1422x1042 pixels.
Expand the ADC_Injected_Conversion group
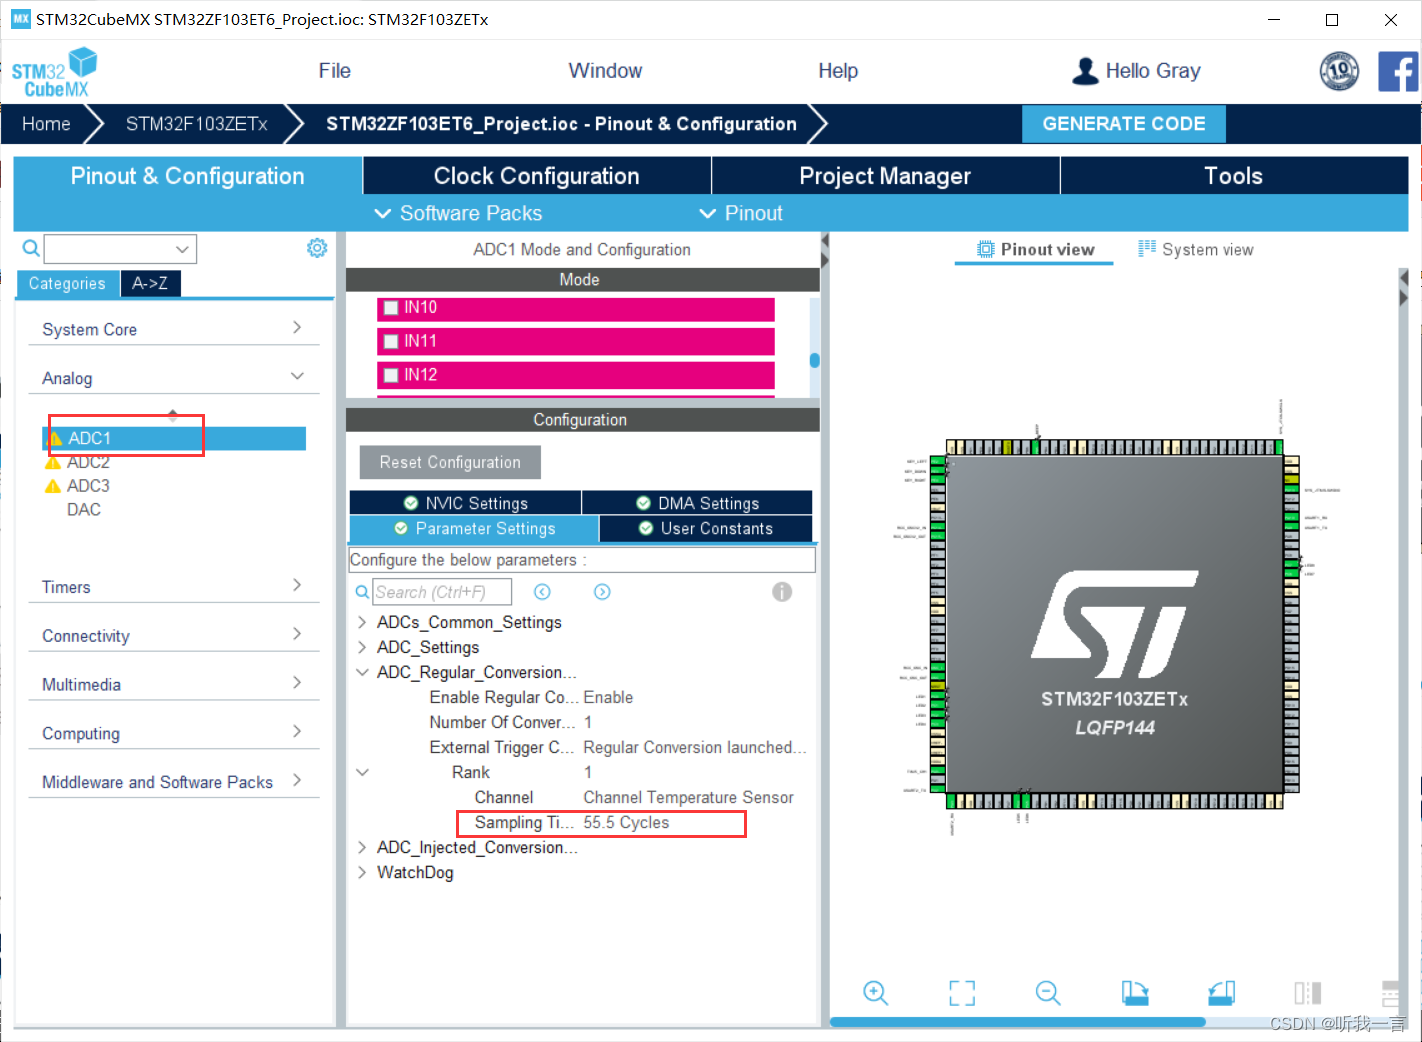[x=362, y=847]
